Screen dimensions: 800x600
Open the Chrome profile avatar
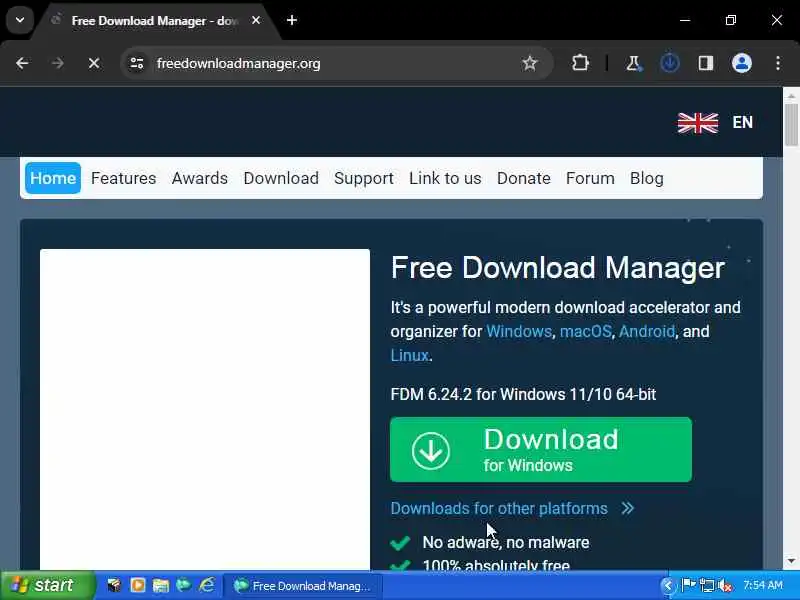(742, 63)
